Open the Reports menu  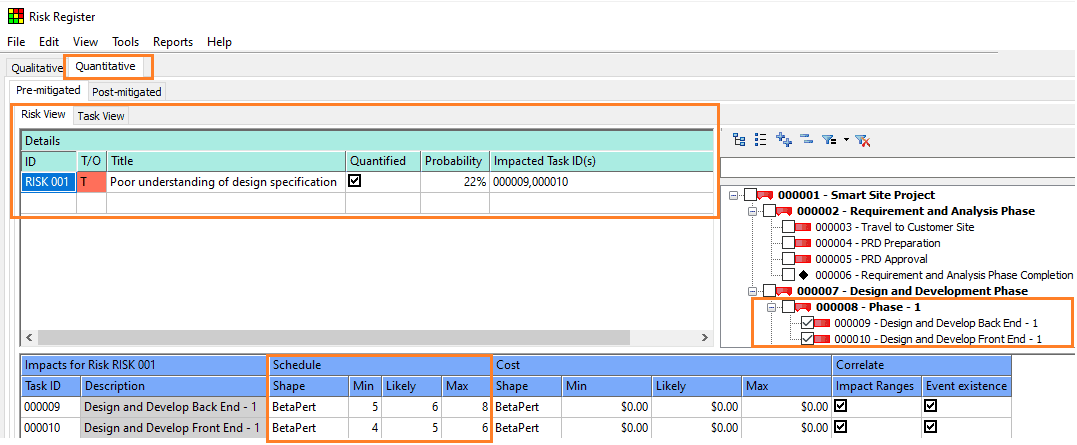[173, 42]
